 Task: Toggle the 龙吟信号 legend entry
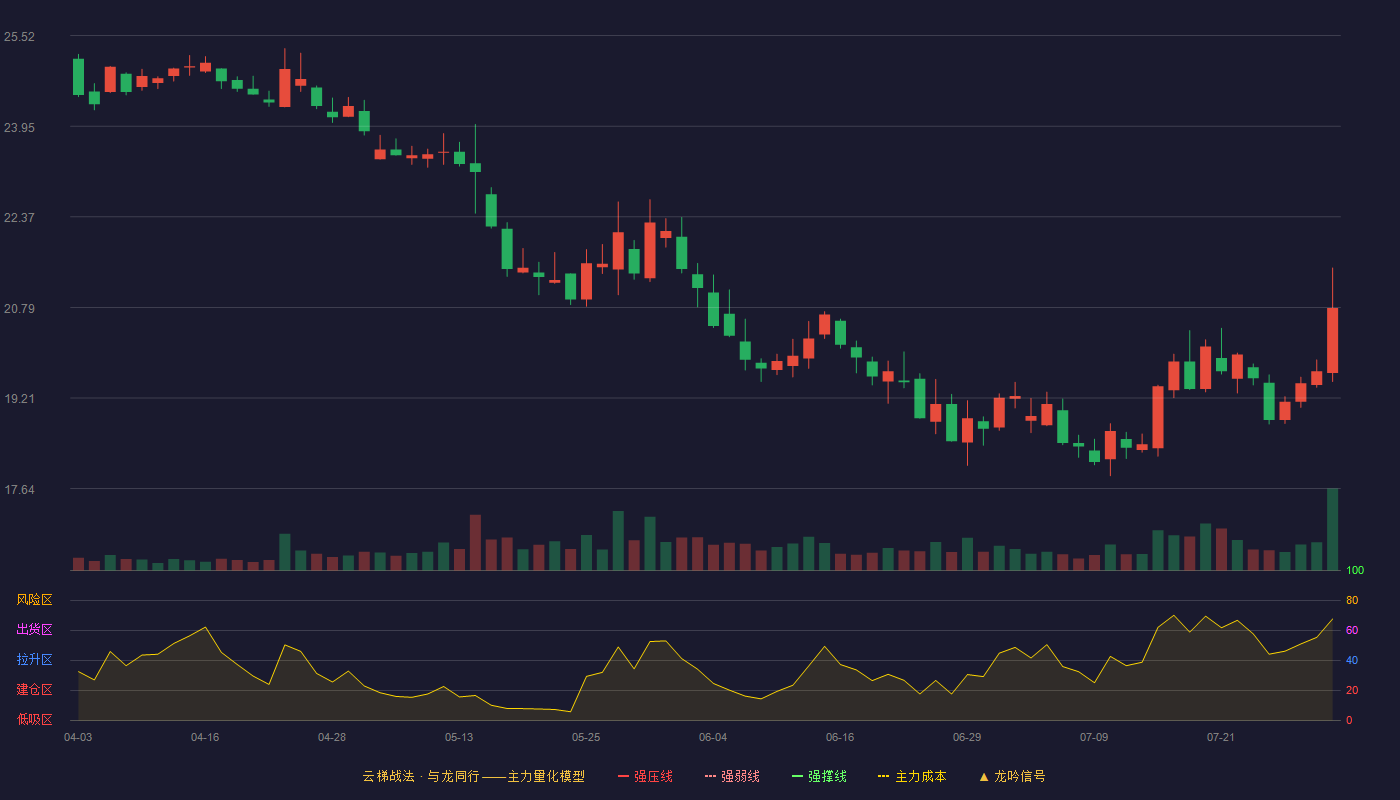pos(1012,776)
